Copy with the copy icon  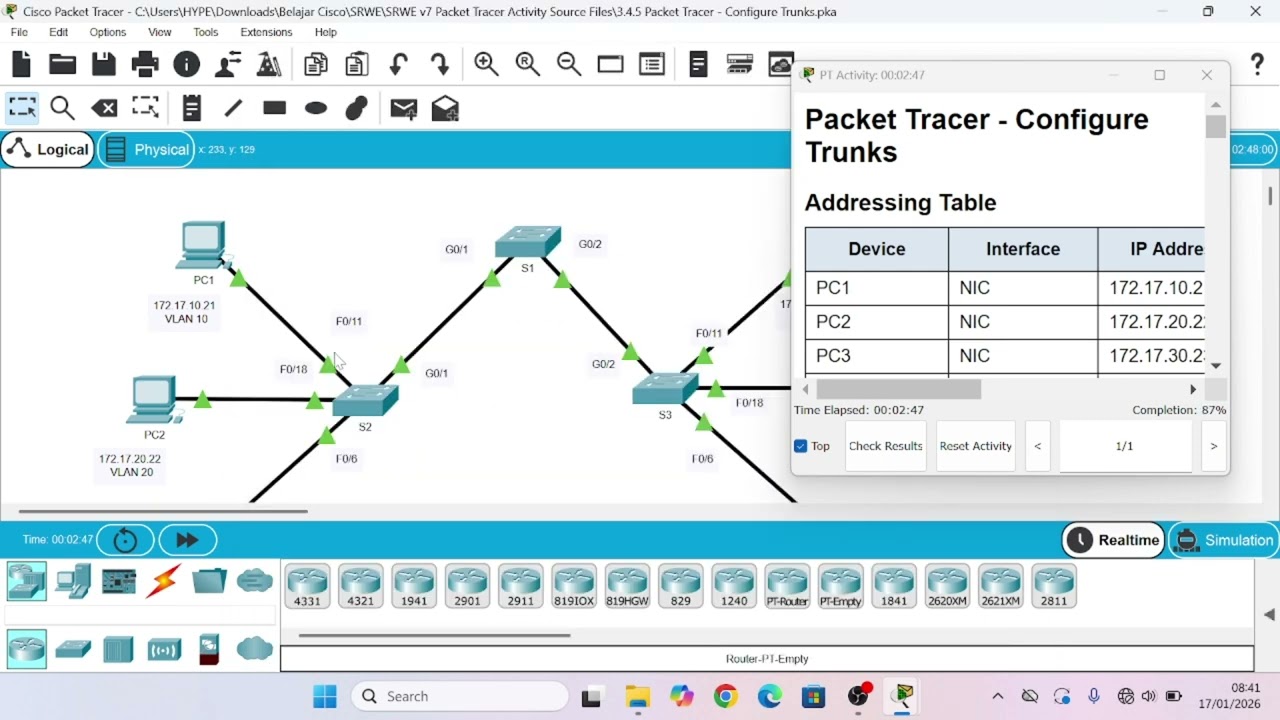point(316,65)
